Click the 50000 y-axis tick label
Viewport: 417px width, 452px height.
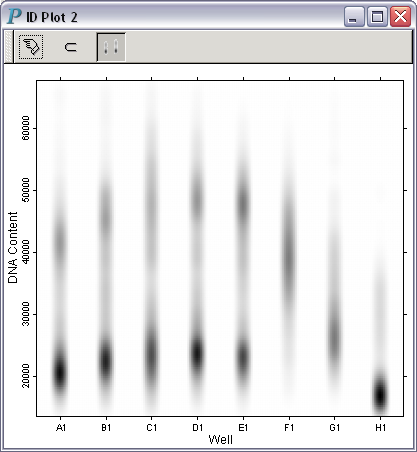coord(25,190)
